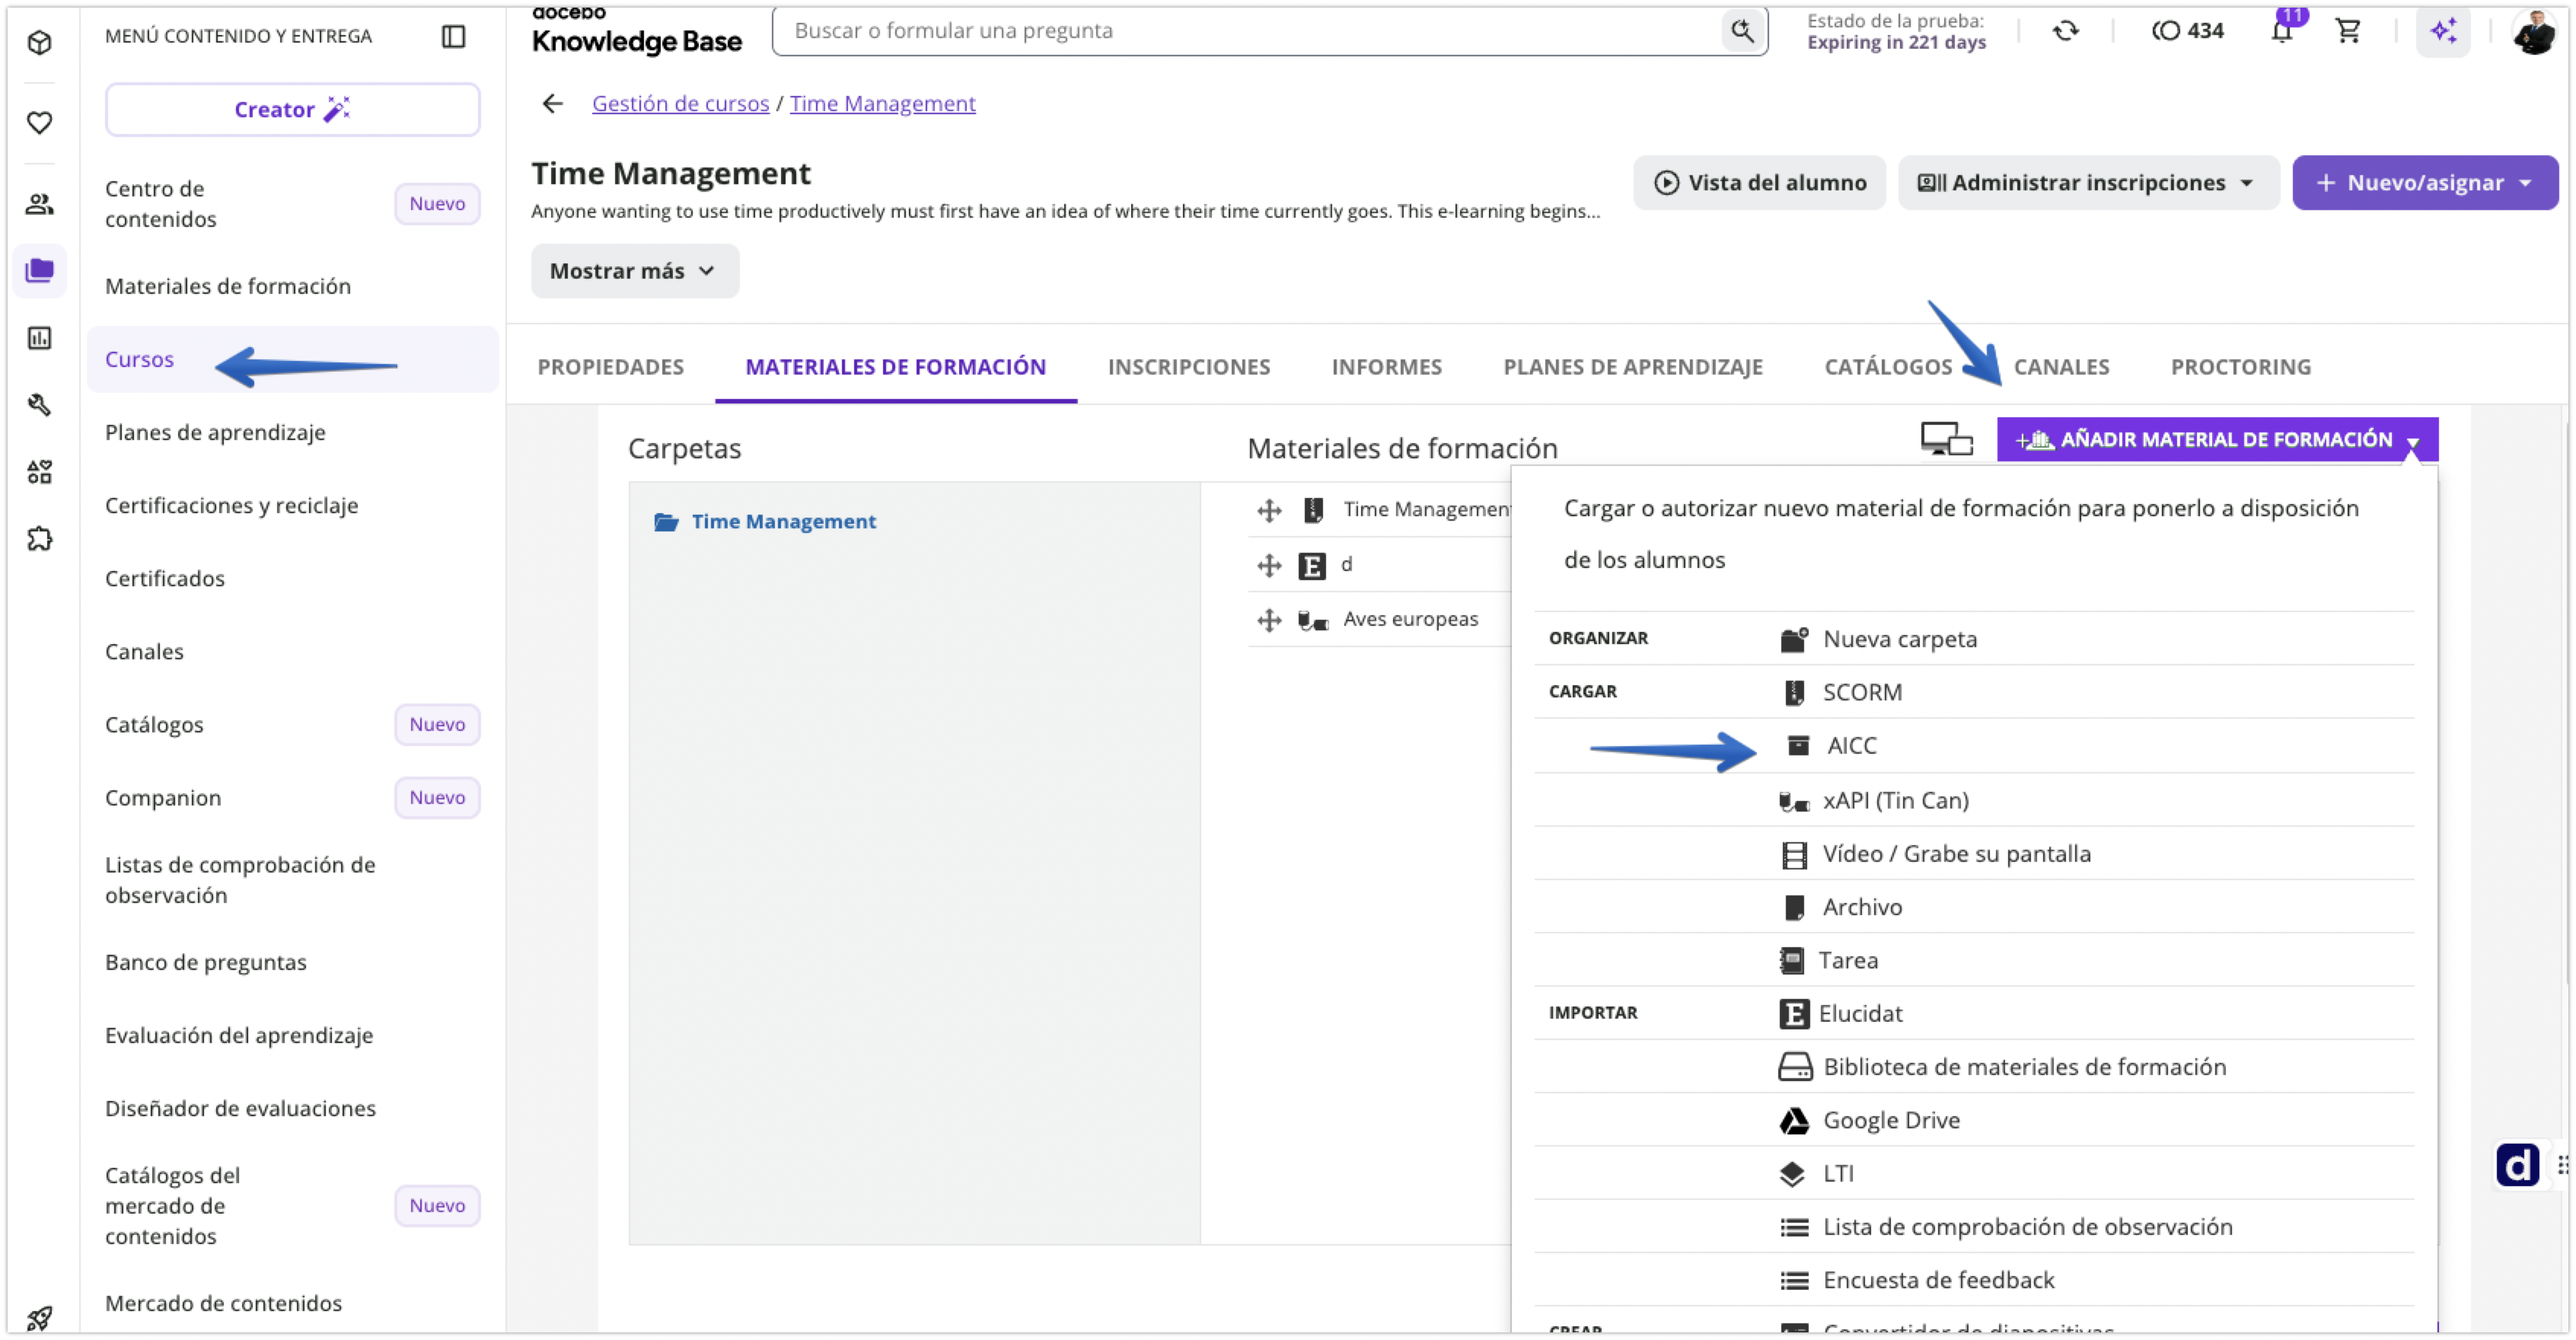Open the user profile avatar
The image size is (2576, 1340).
tap(2533, 31)
